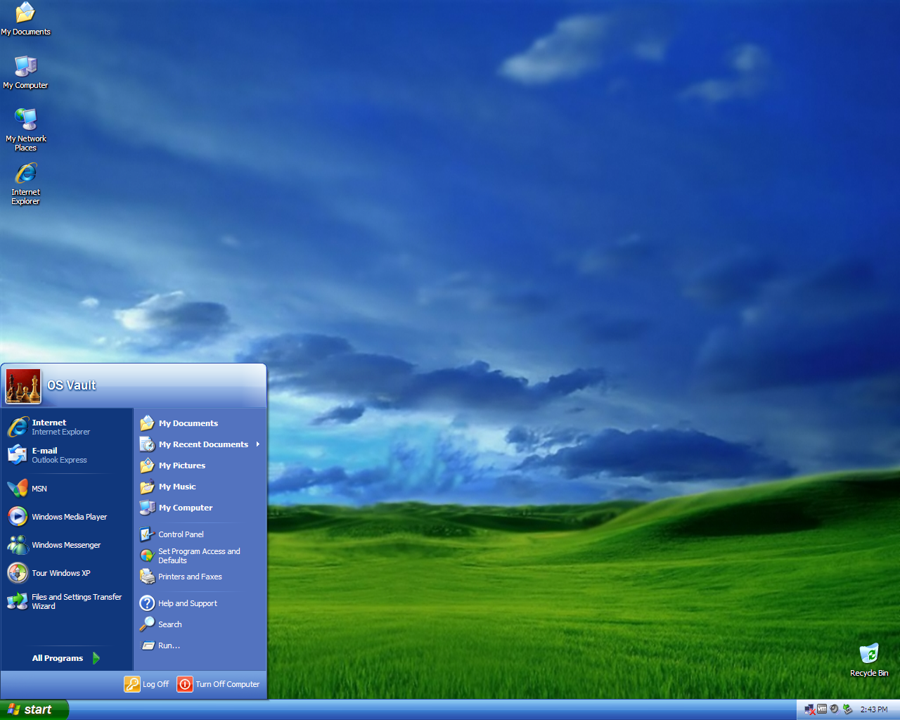Click the OS Vault chess user picture

click(23, 386)
